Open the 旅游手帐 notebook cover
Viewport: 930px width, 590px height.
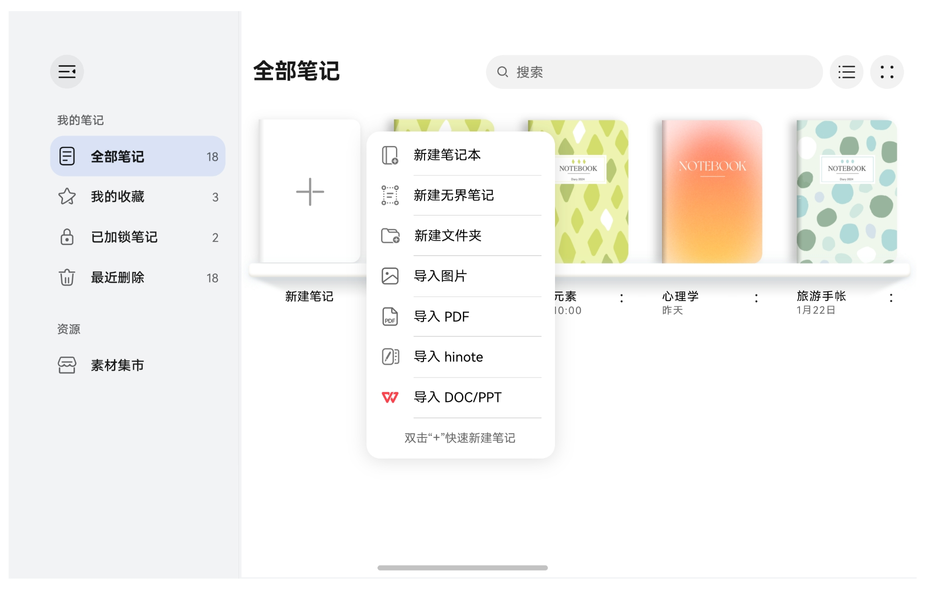(x=847, y=191)
